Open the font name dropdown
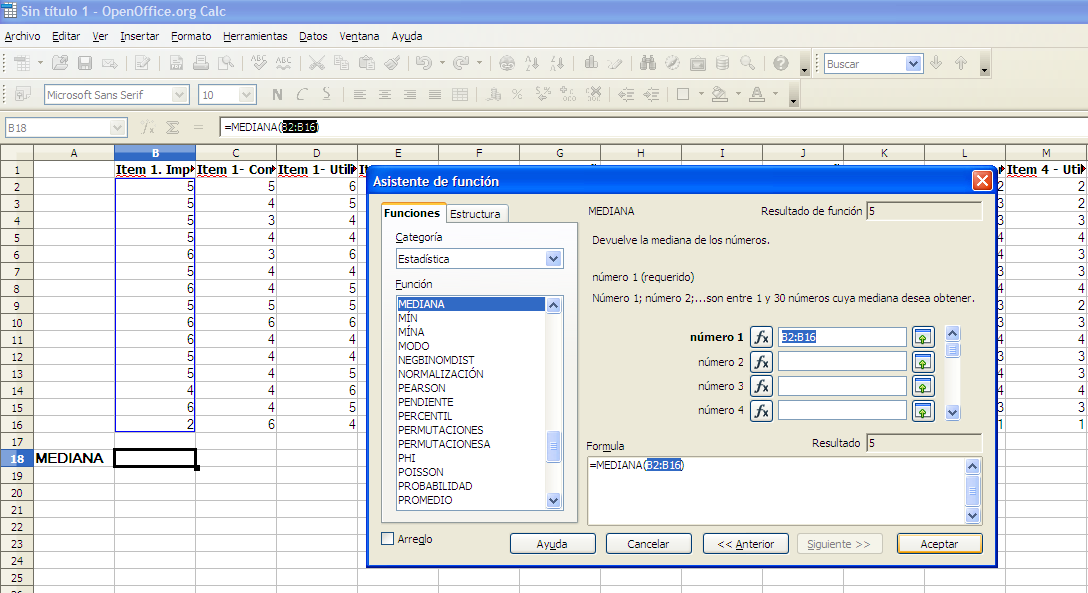This screenshot has height=593, width=1088. tap(180, 95)
